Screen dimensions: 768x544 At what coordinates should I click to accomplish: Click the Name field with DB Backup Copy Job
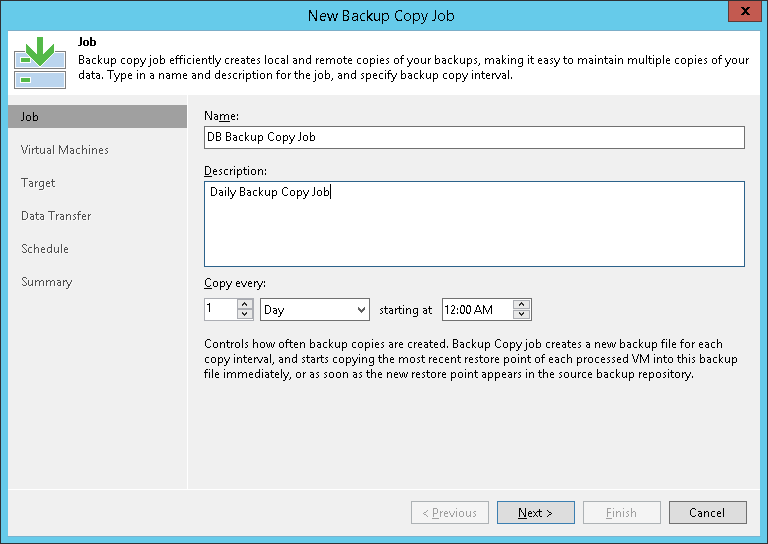(x=474, y=137)
